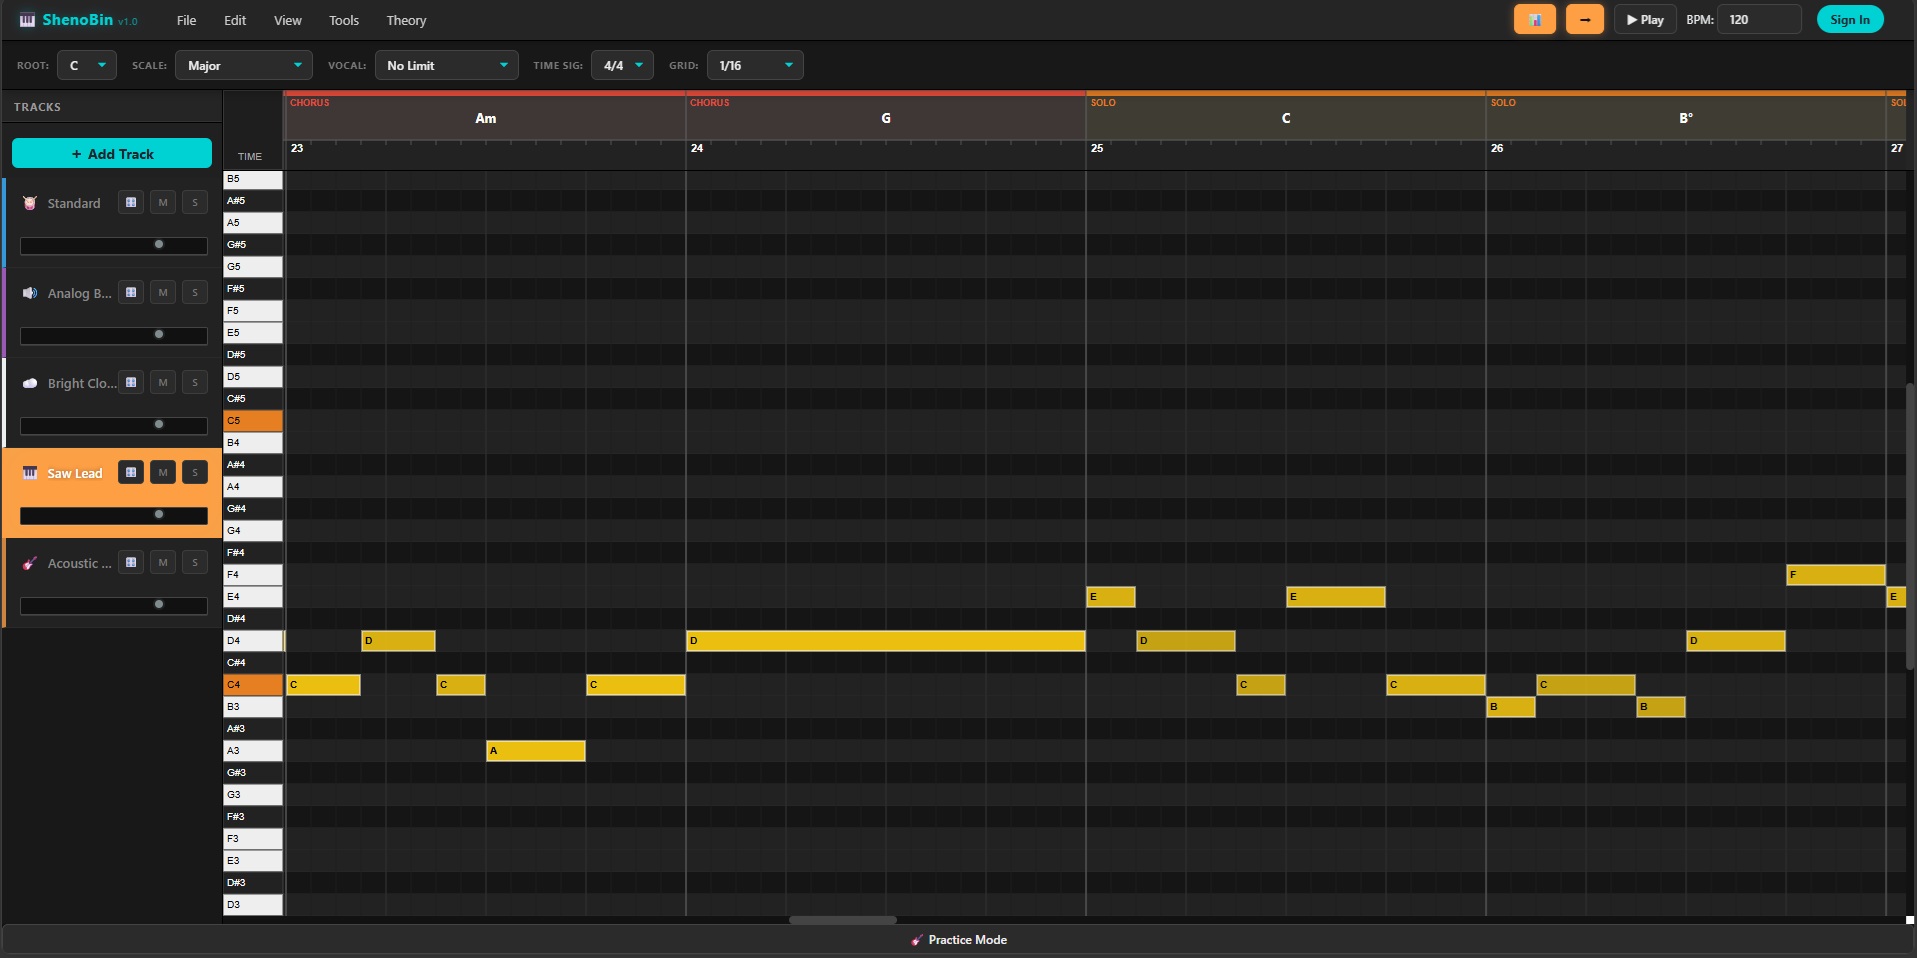The height and width of the screenshot is (958, 1917).
Task: Click the guitar icon beside Practice Mode
Action: tap(917, 940)
